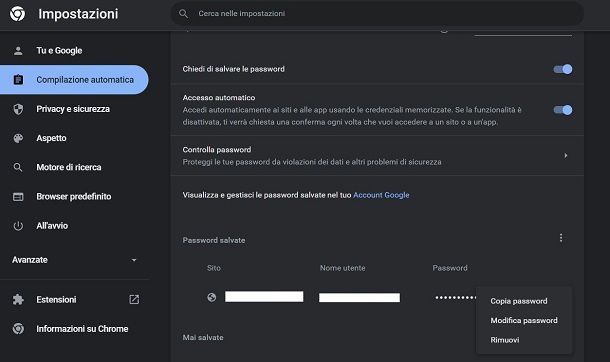610x362 pixels.
Task: Open Motore di ricerca section
Action: [69, 167]
